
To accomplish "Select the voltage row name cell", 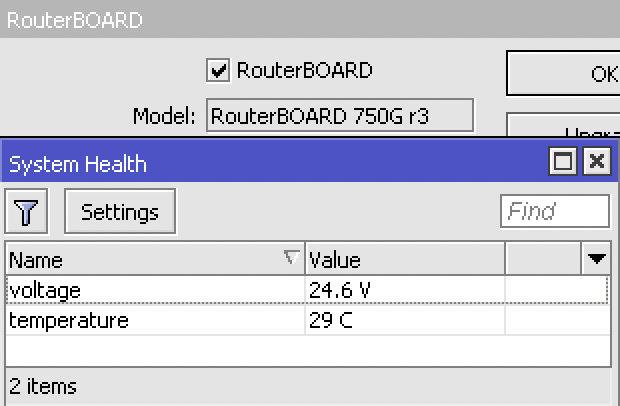I will click(x=155, y=291).
